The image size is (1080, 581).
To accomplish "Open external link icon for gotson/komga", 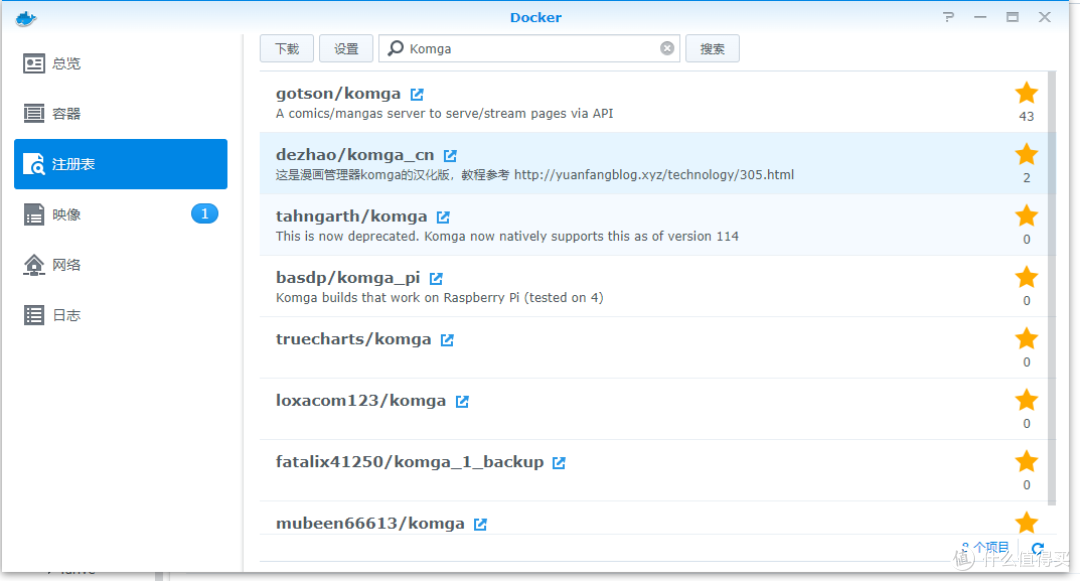I will (x=417, y=94).
